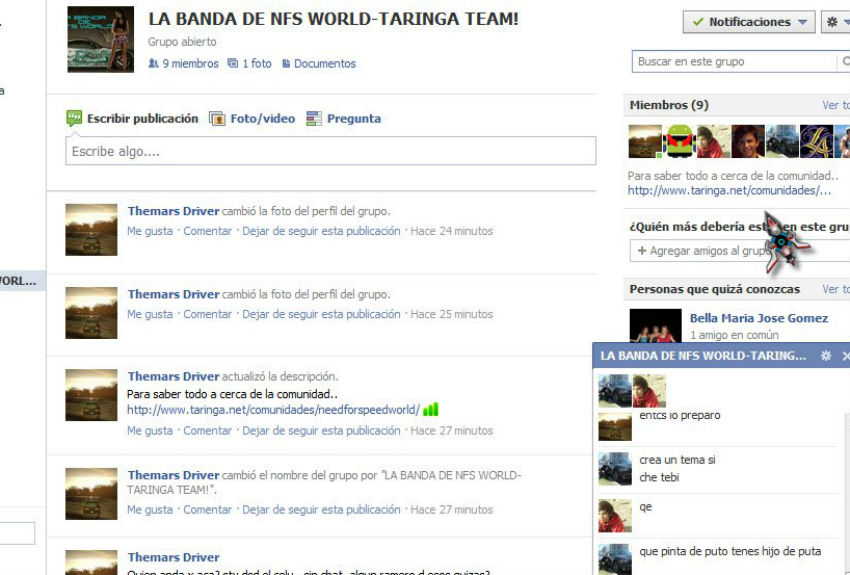Click 'Me gusta' on the 25 minutos post
850x575 pixels.
(150, 314)
